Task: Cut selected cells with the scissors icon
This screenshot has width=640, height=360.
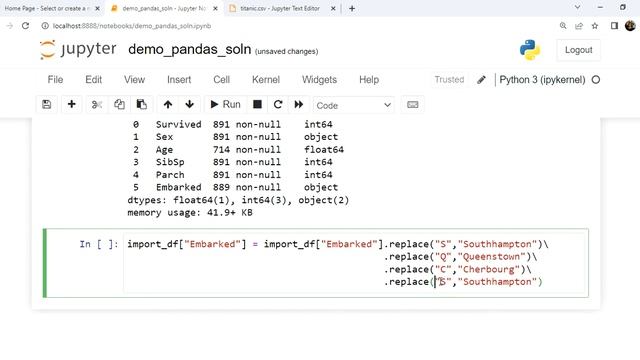Action: click(97, 104)
